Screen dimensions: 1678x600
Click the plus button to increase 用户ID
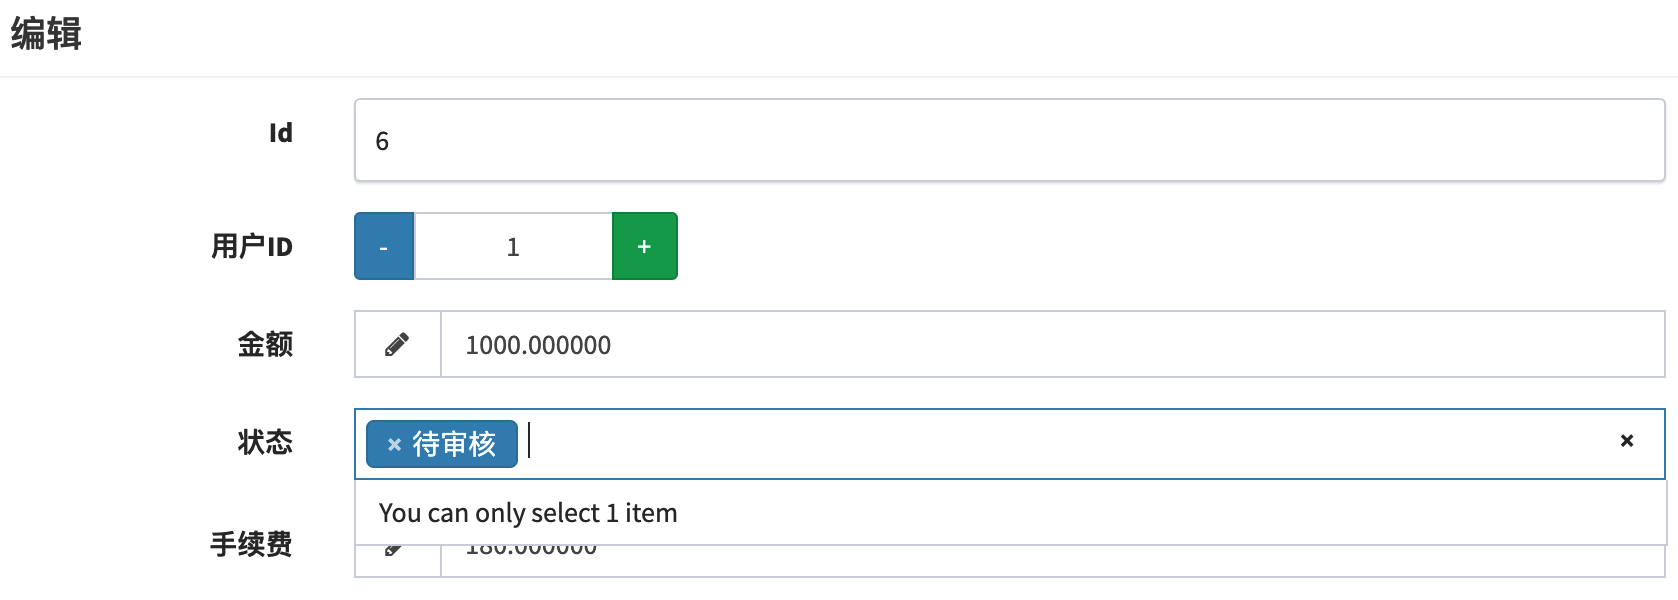pyautogui.click(x=644, y=245)
